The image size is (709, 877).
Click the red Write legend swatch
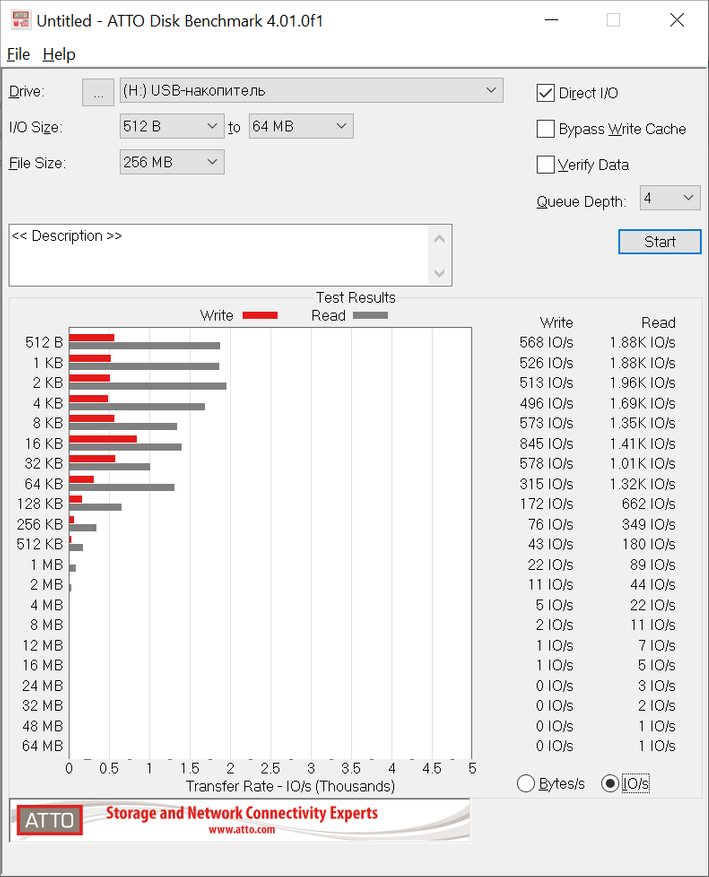(260, 315)
